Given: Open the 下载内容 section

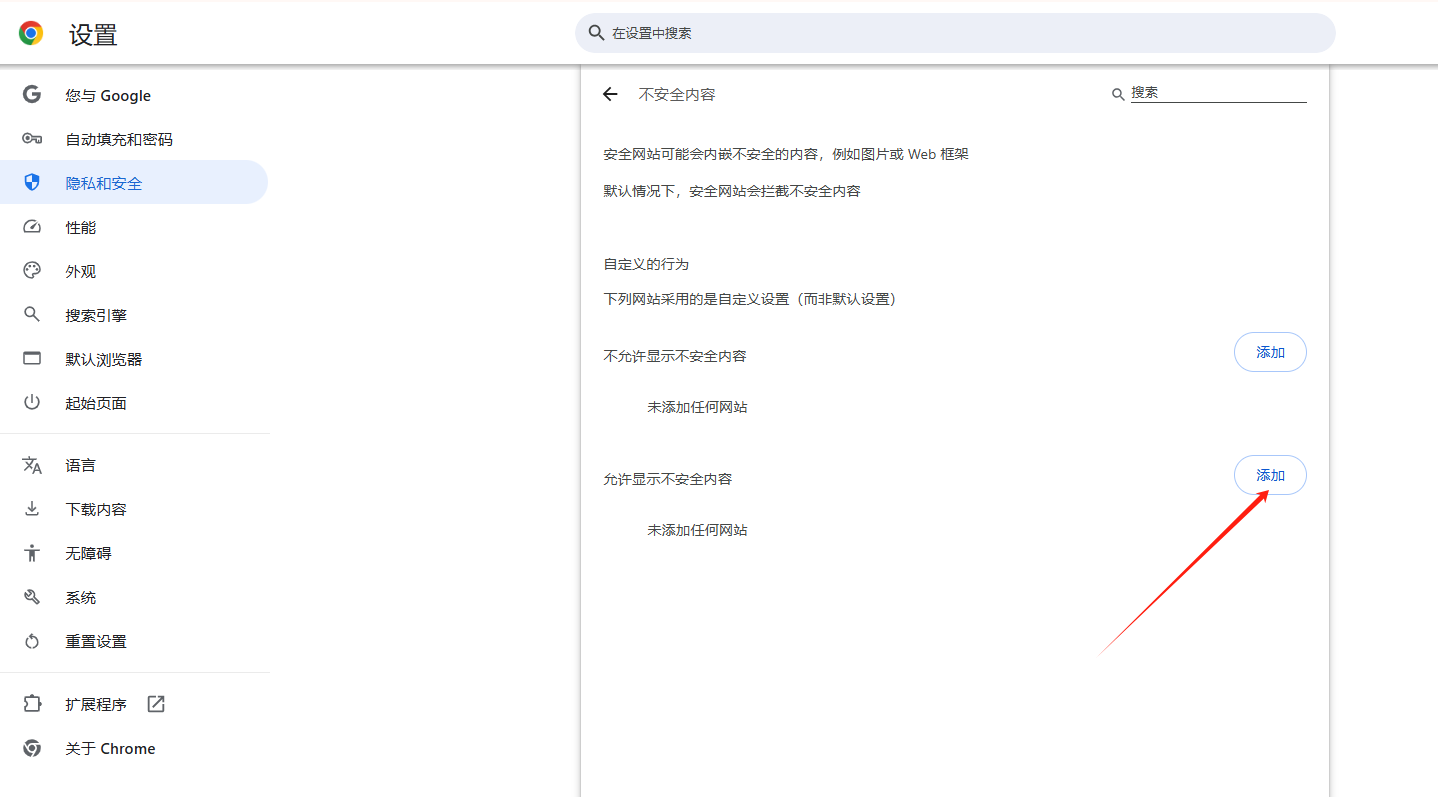Looking at the screenshot, I should pos(134,509).
